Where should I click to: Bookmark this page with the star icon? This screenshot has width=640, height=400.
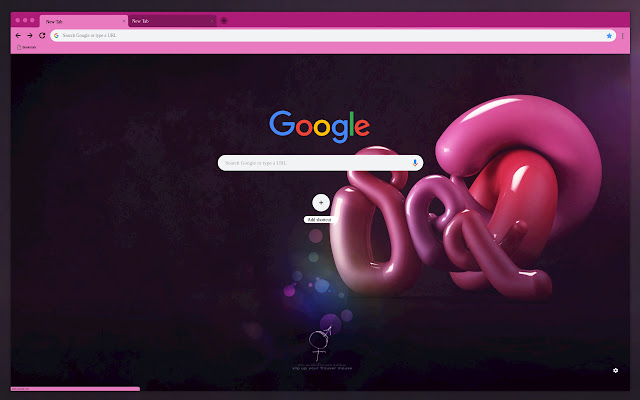point(609,36)
